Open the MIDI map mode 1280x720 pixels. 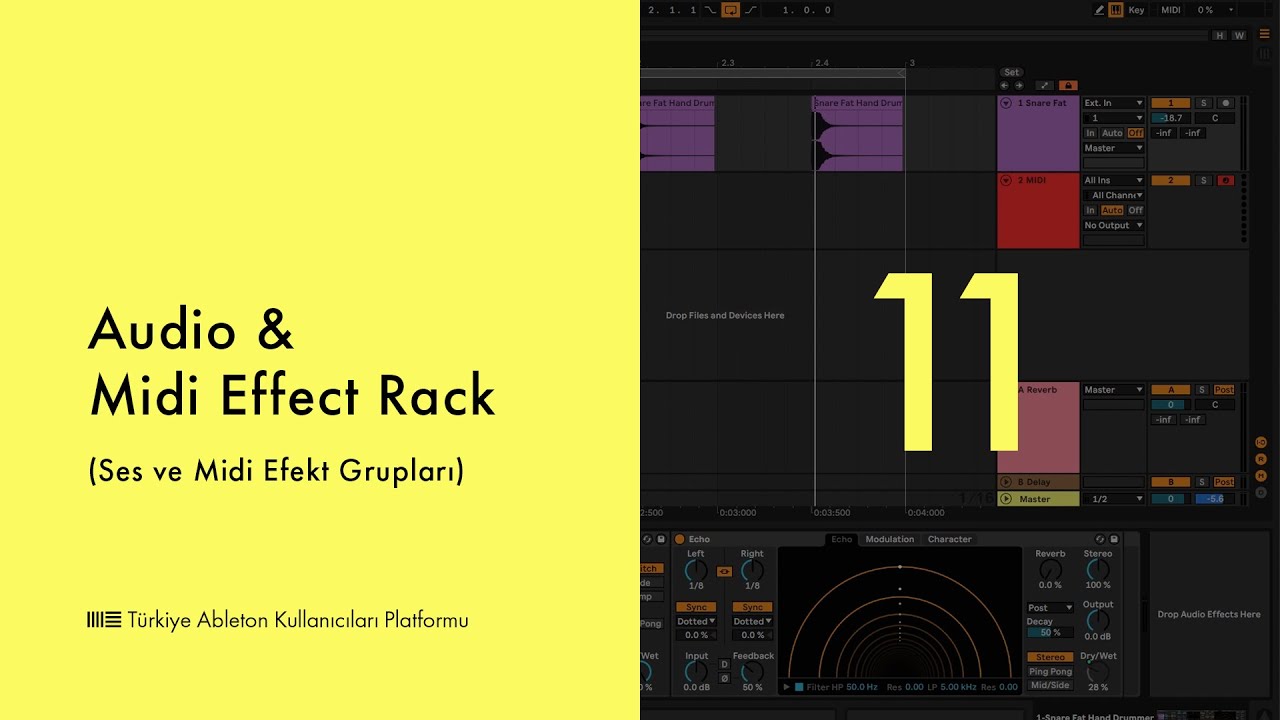(1171, 10)
